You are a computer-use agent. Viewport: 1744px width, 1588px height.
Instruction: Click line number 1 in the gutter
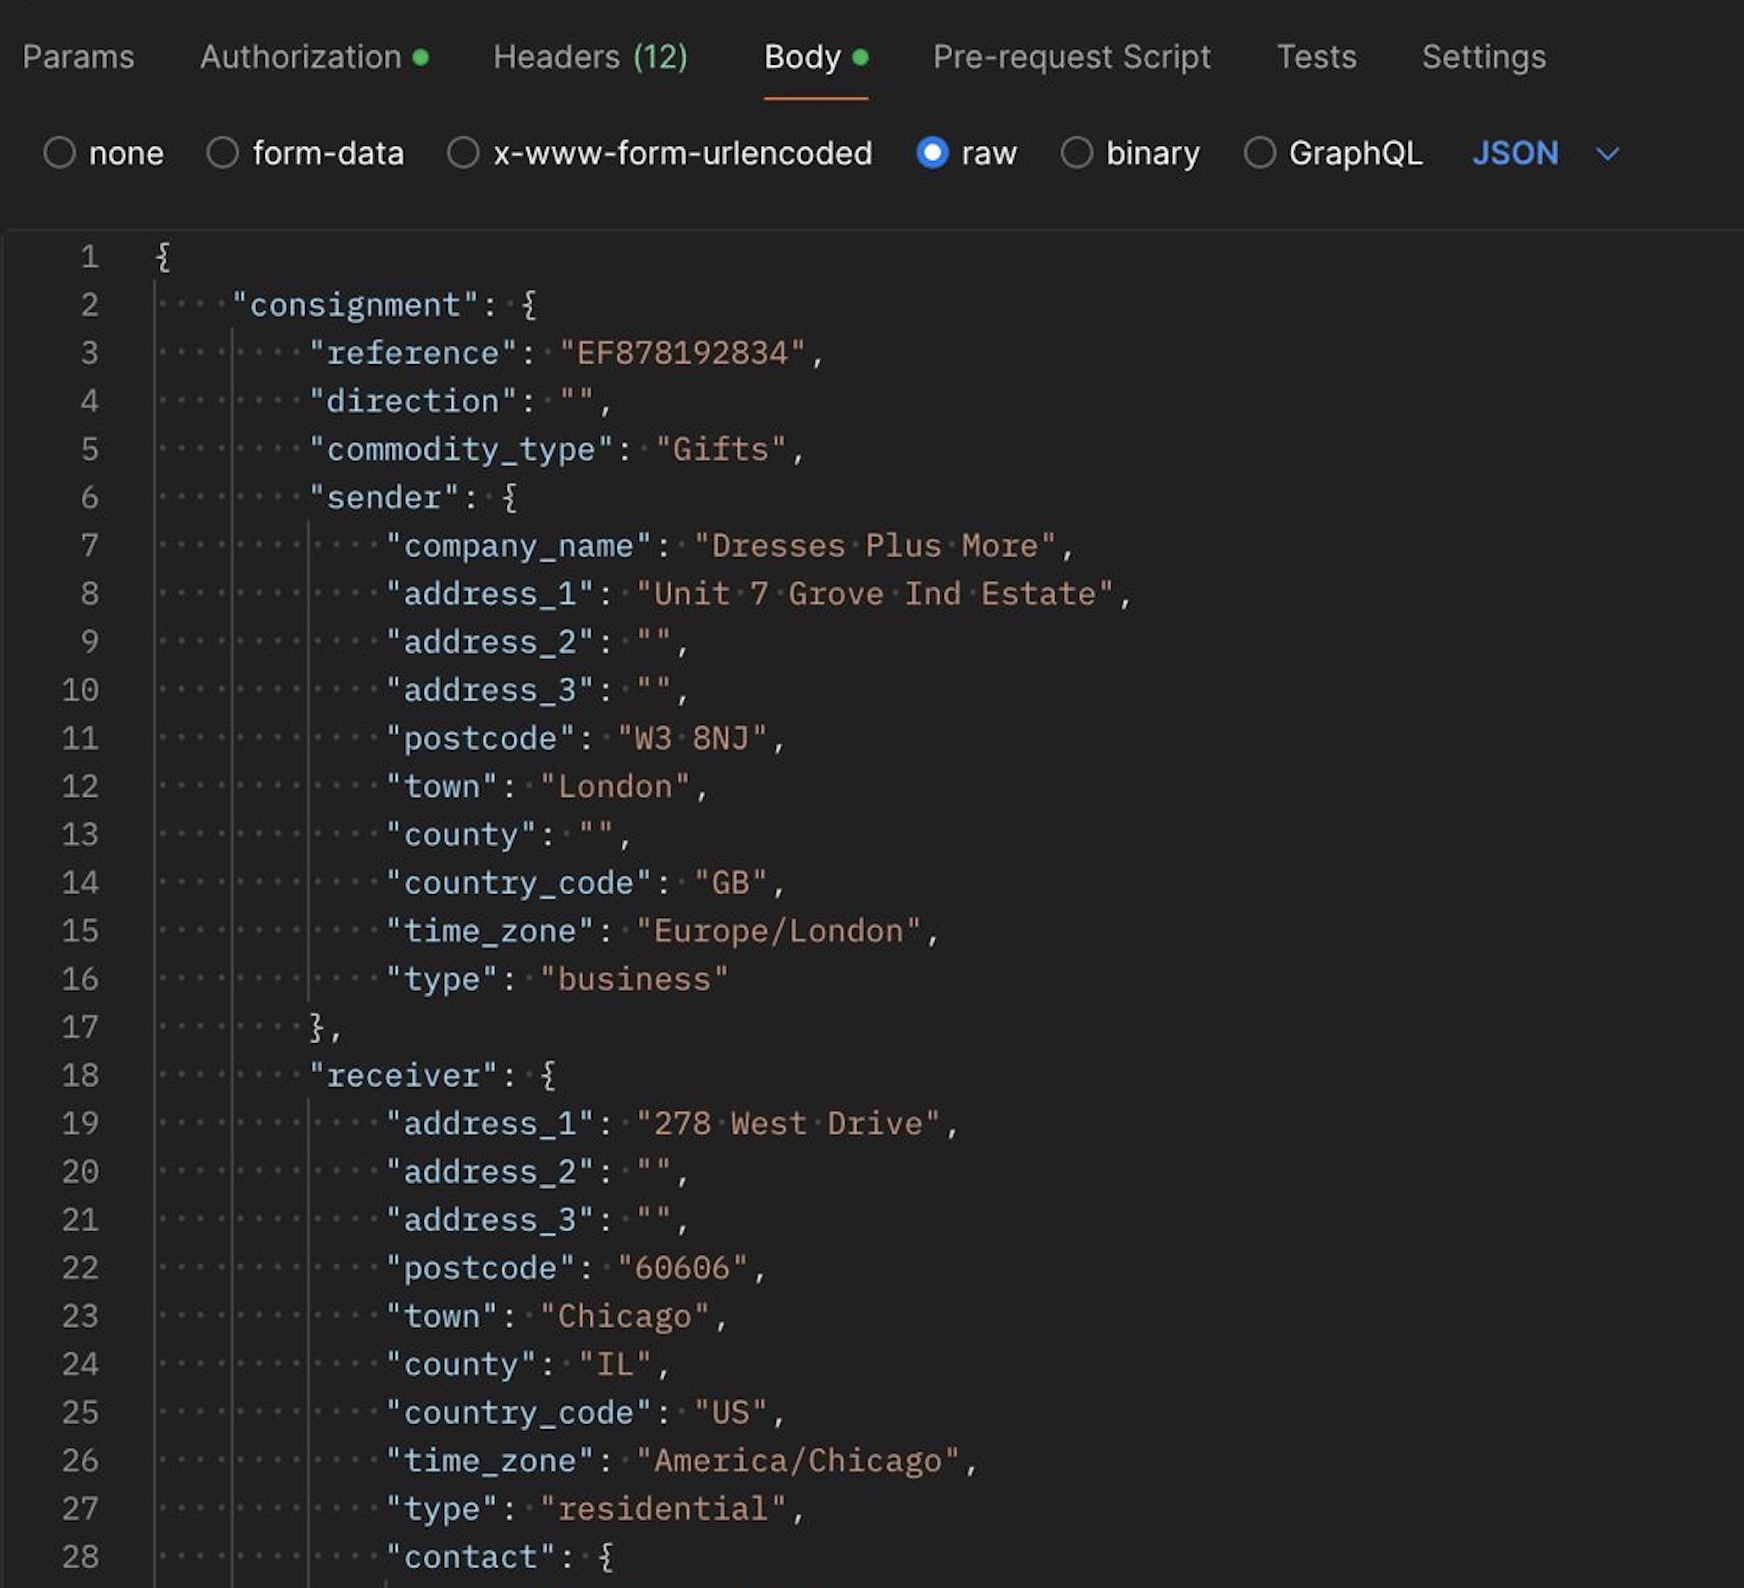(x=89, y=257)
